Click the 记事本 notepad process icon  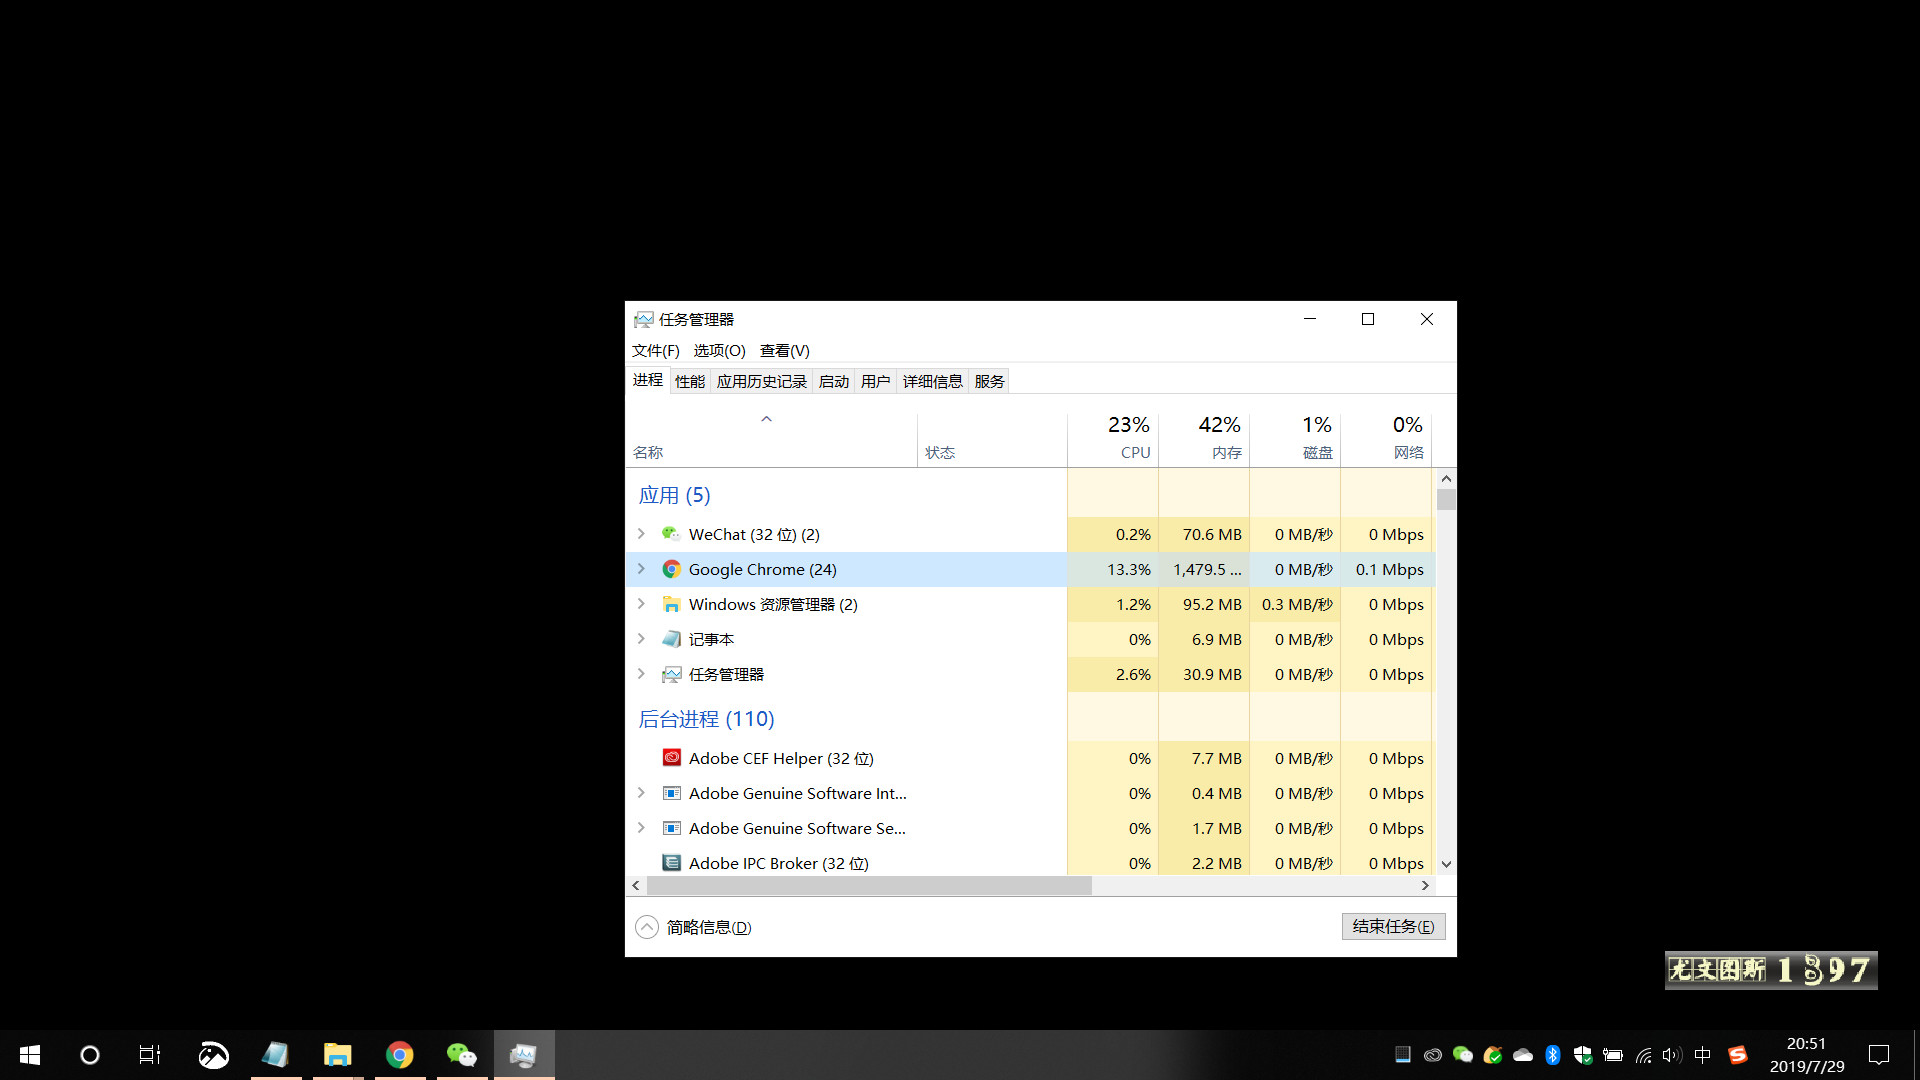pyautogui.click(x=671, y=640)
